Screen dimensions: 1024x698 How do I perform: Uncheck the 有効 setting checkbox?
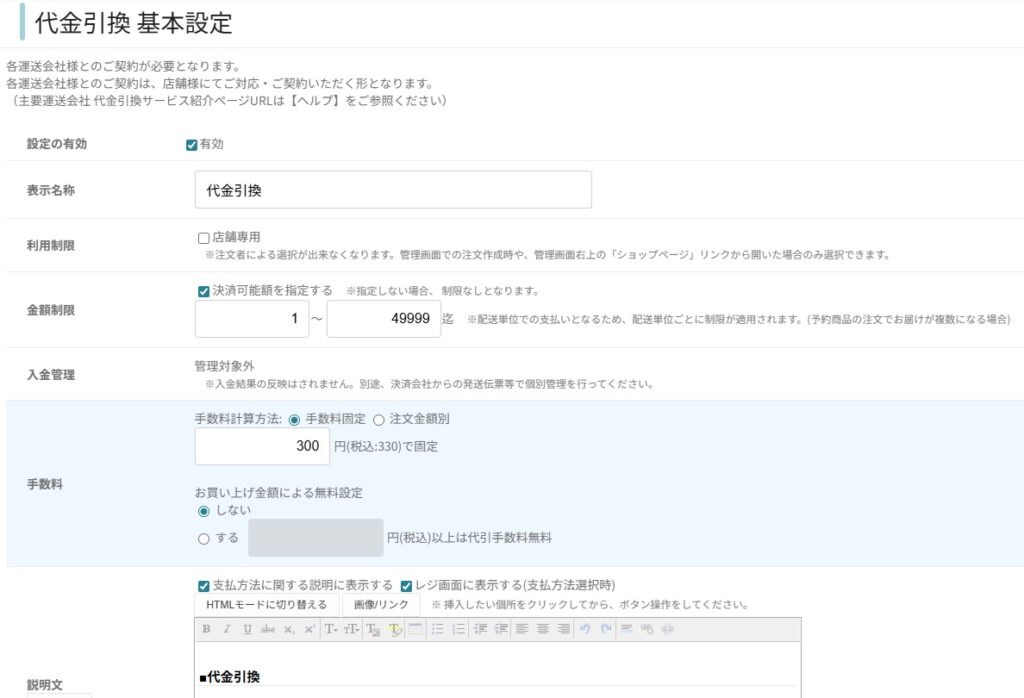pos(192,144)
